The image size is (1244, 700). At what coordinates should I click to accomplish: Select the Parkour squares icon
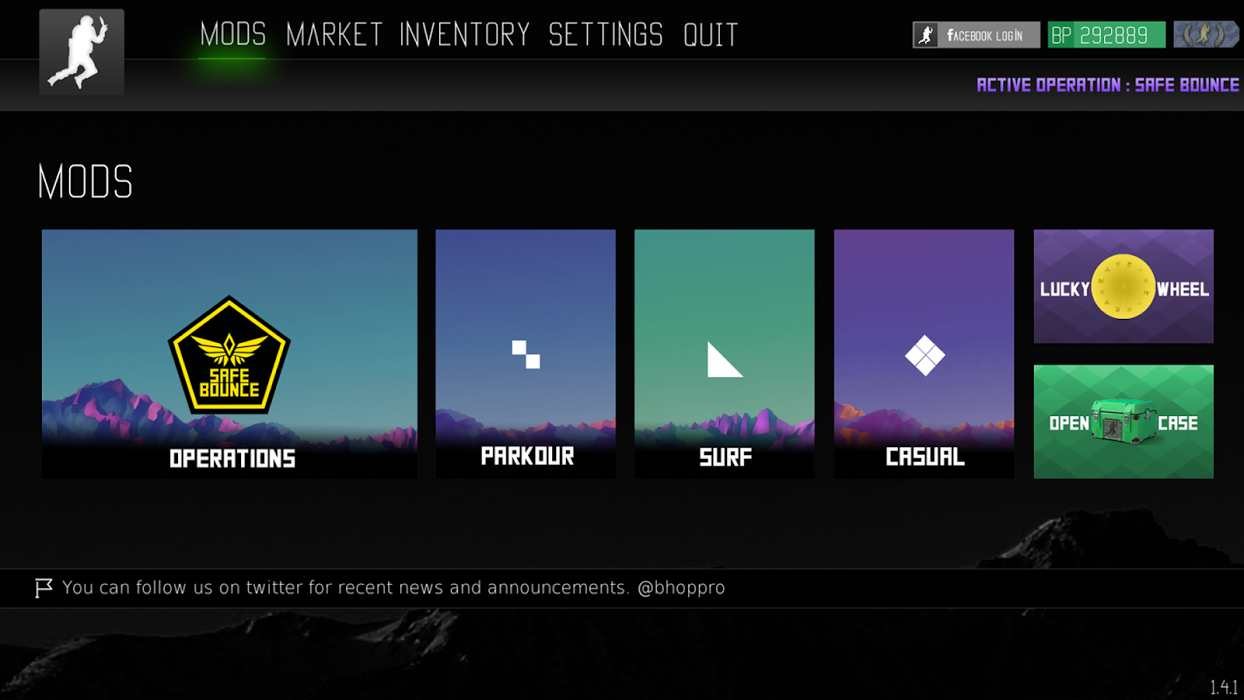tap(526, 354)
